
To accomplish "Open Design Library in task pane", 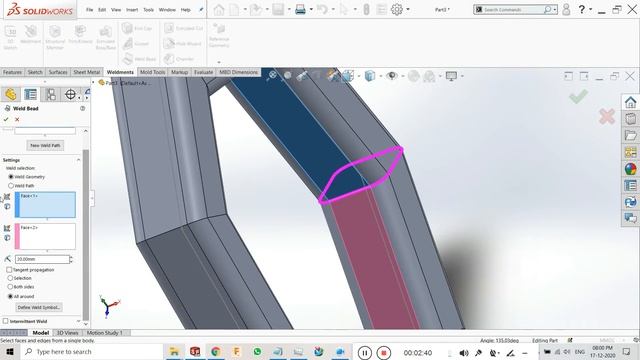I will click(x=631, y=119).
